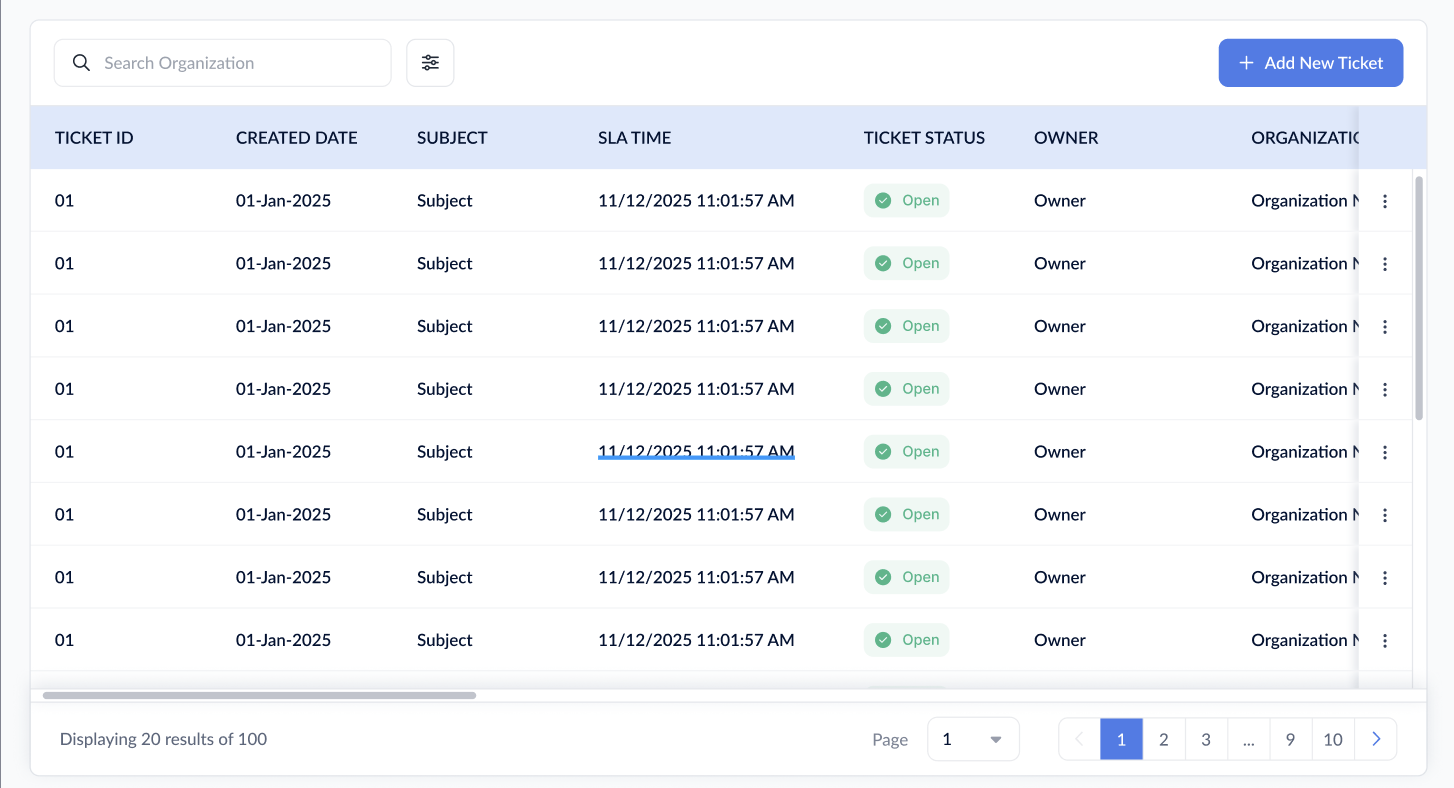Open the first row's three-dot menu

coord(1385,201)
